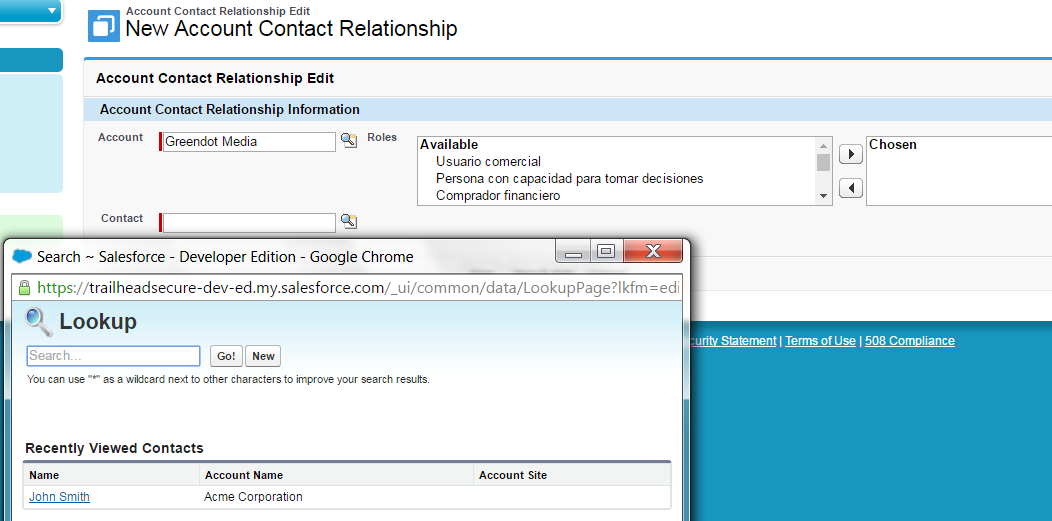This screenshot has height=521, width=1052.
Task: Open the Account lookup icon
Action: [348, 141]
